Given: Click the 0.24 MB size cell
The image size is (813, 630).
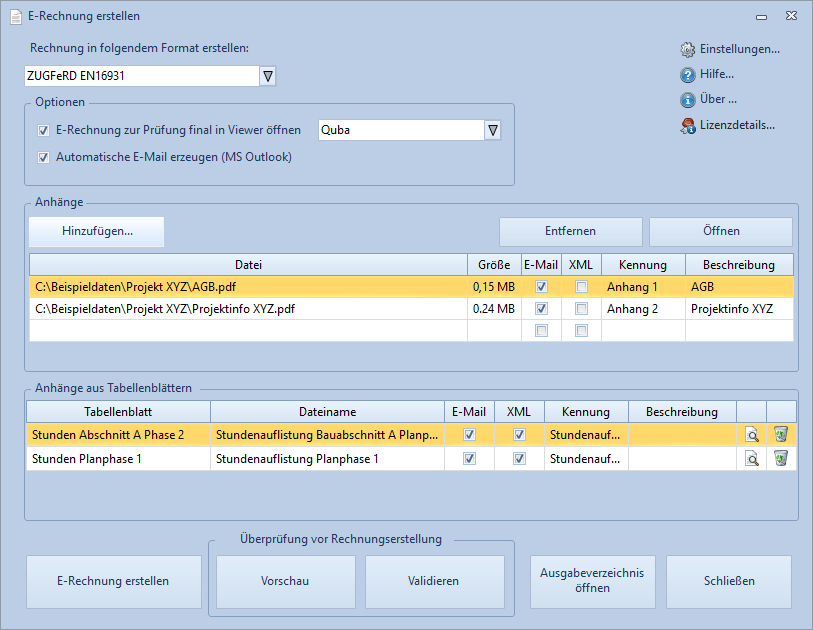Looking at the screenshot, I should (x=494, y=309).
